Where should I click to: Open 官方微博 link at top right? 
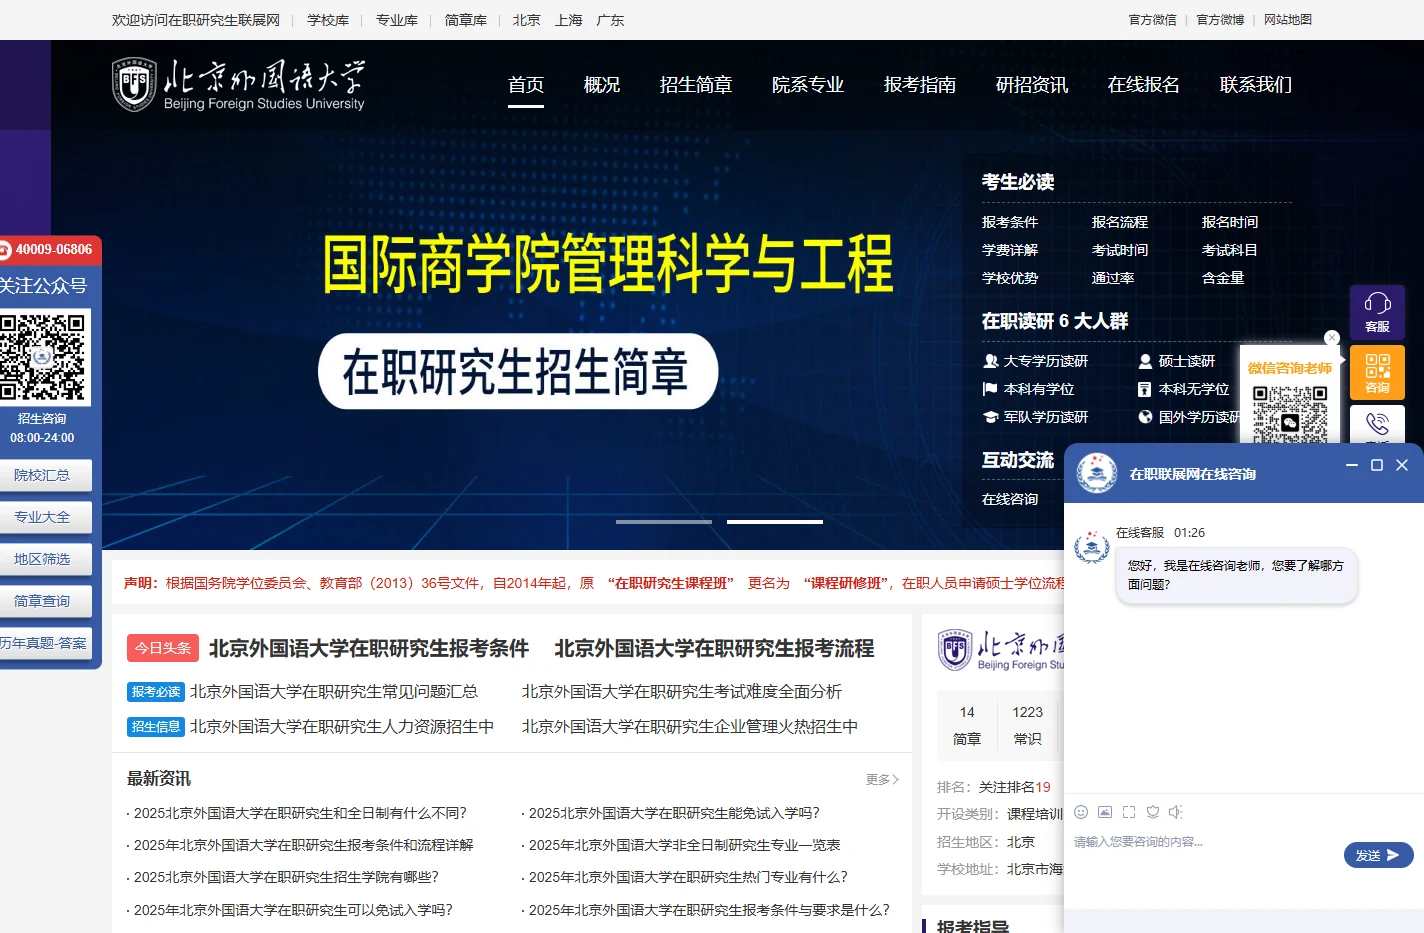coord(1221,20)
